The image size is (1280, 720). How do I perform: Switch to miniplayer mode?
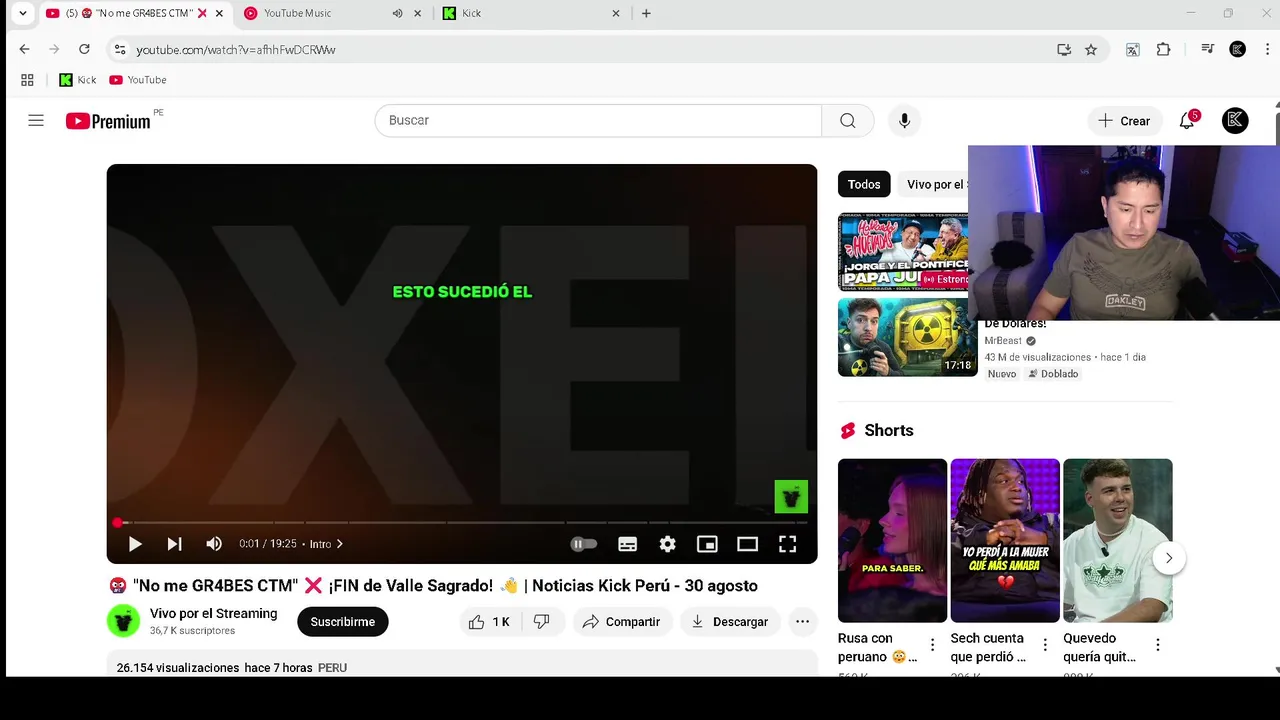pyautogui.click(x=708, y=544)
